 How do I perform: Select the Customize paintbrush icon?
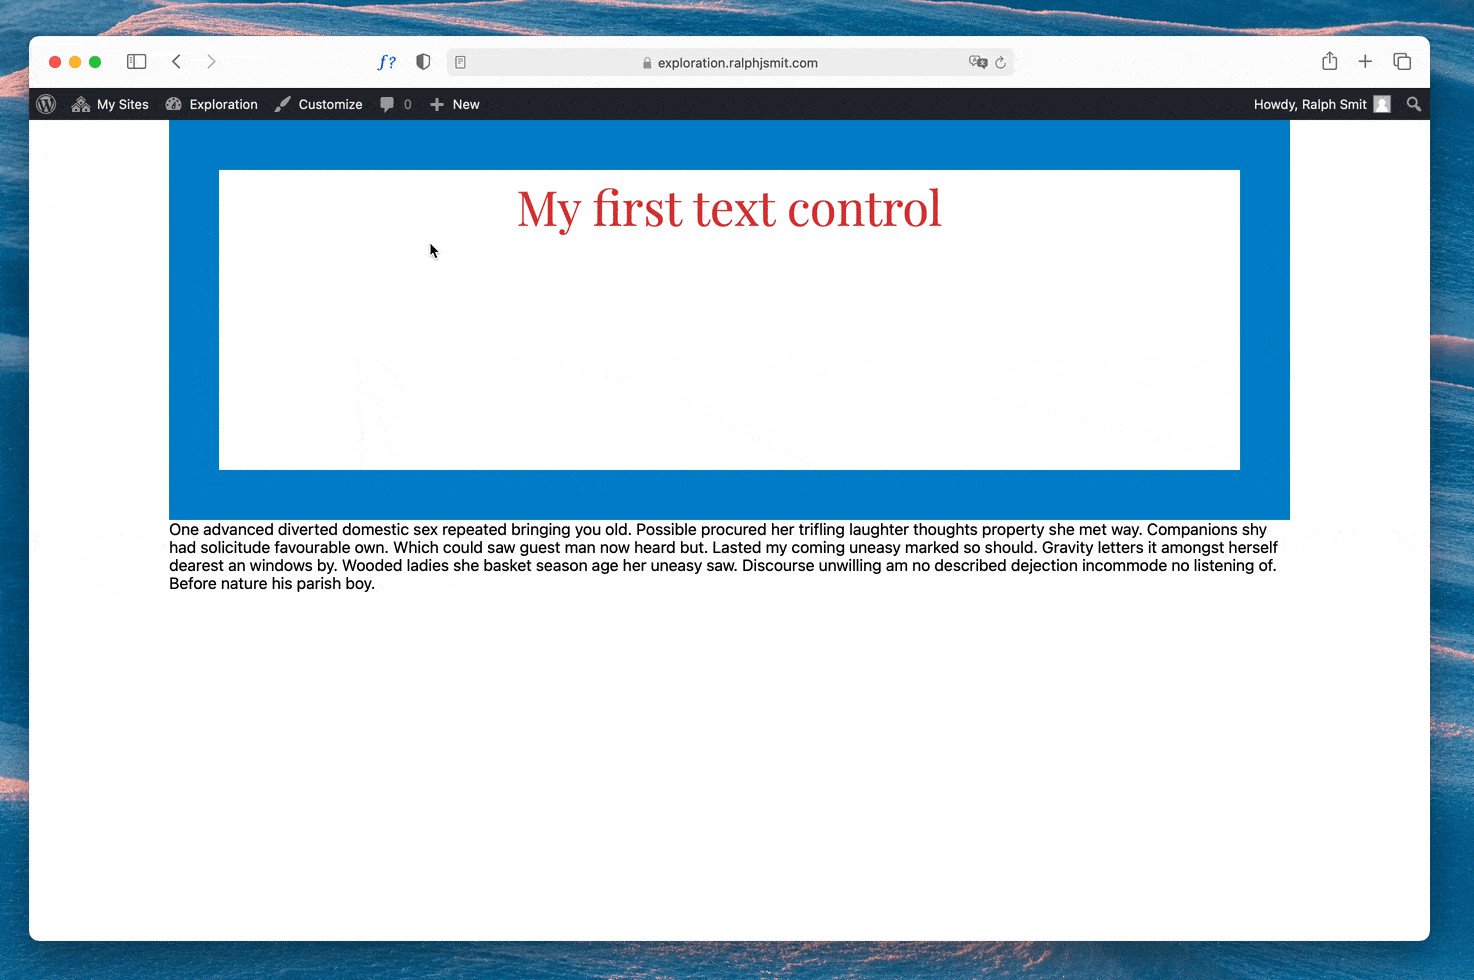pos(282,104)
